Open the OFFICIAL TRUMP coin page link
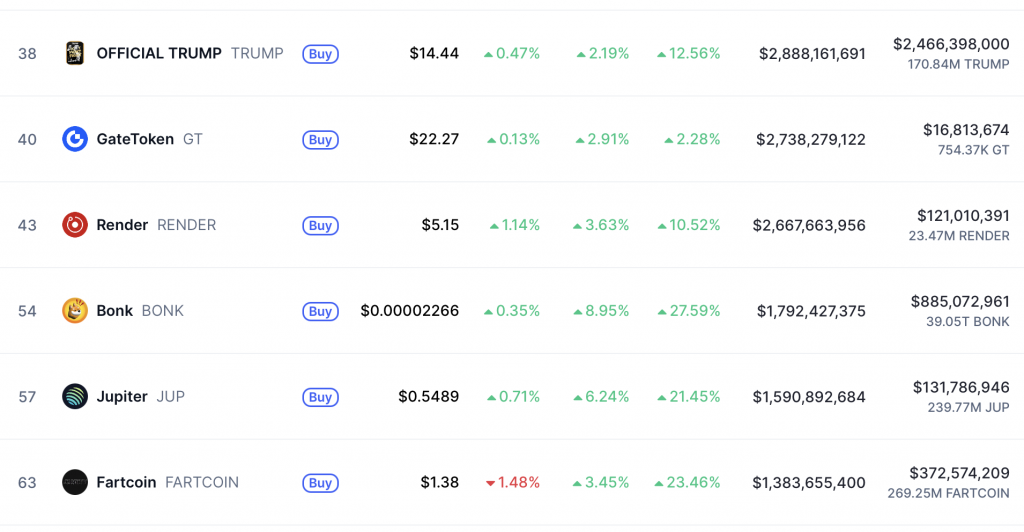The width and height of the screenshot is (1024, 532). [x=159, y=53]
